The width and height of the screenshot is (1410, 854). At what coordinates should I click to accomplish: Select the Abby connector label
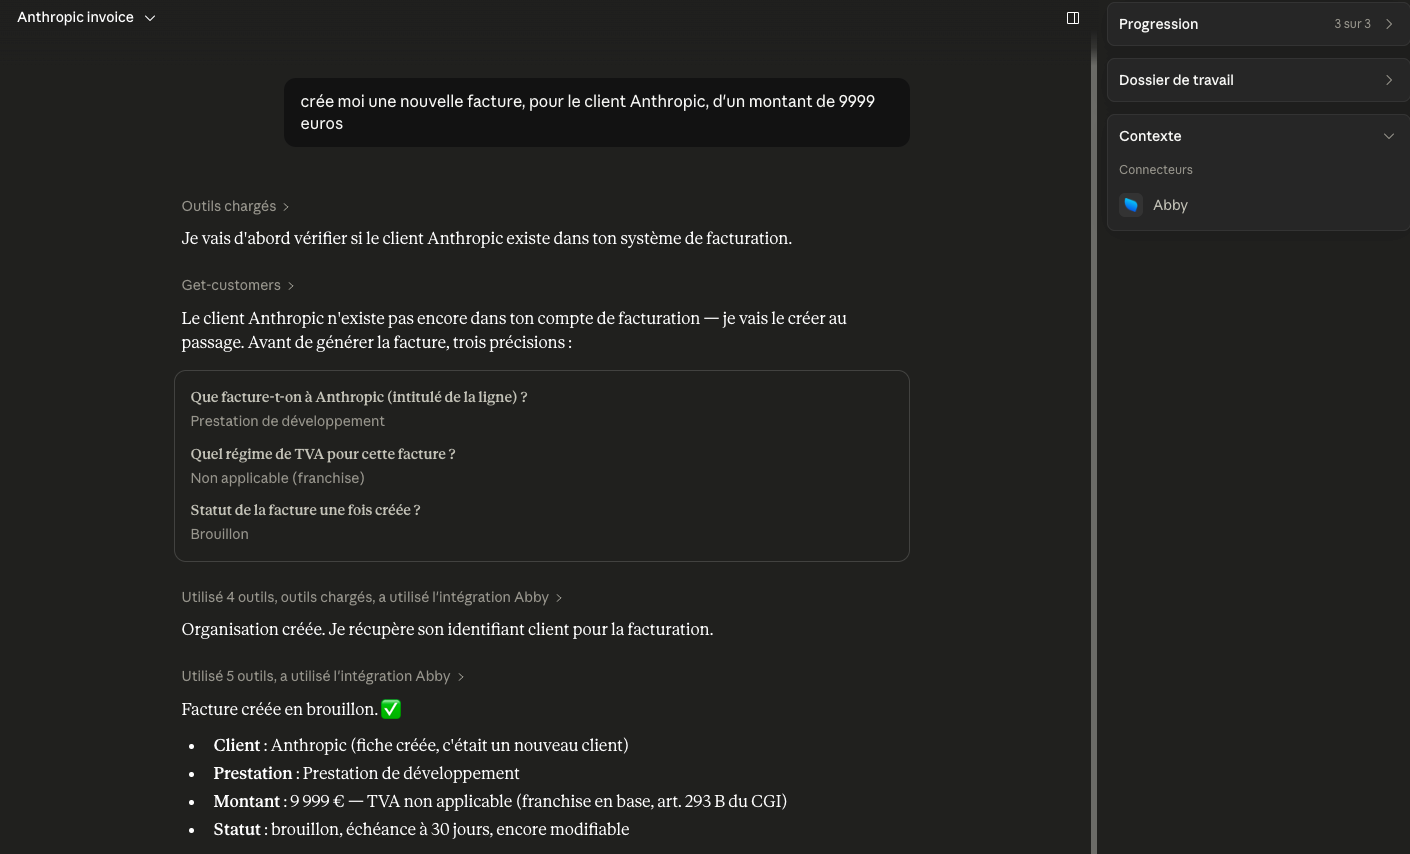1170,205
